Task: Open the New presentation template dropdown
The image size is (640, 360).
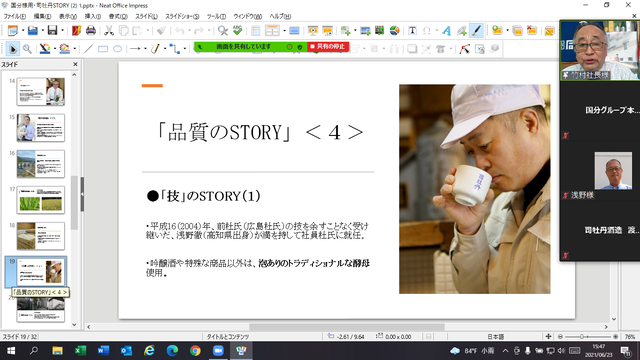Action: click(23, 31)
